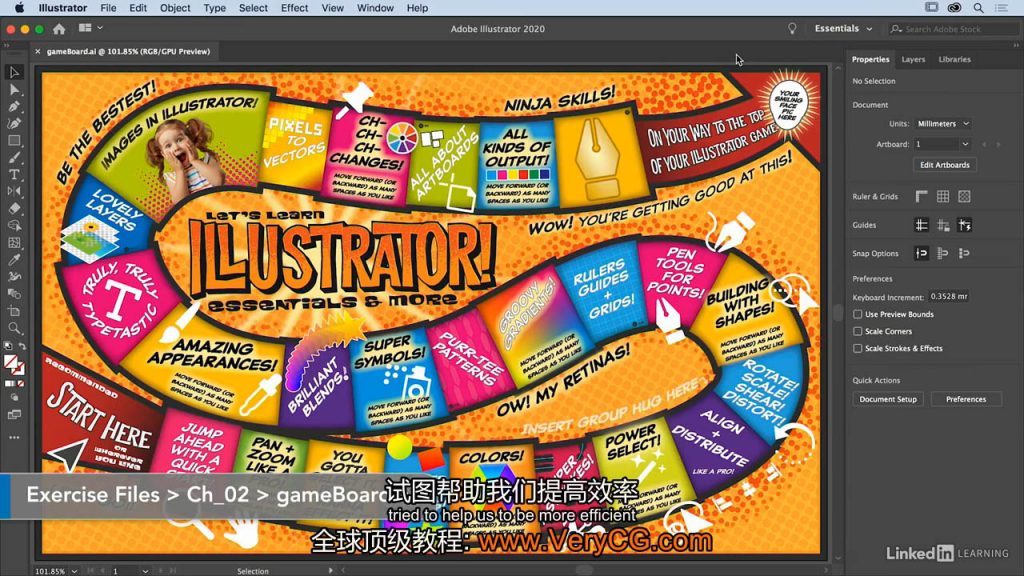Select the Direct Selection tool
The height and width of the screenshot is (576, 1024).
pos(14,89)
